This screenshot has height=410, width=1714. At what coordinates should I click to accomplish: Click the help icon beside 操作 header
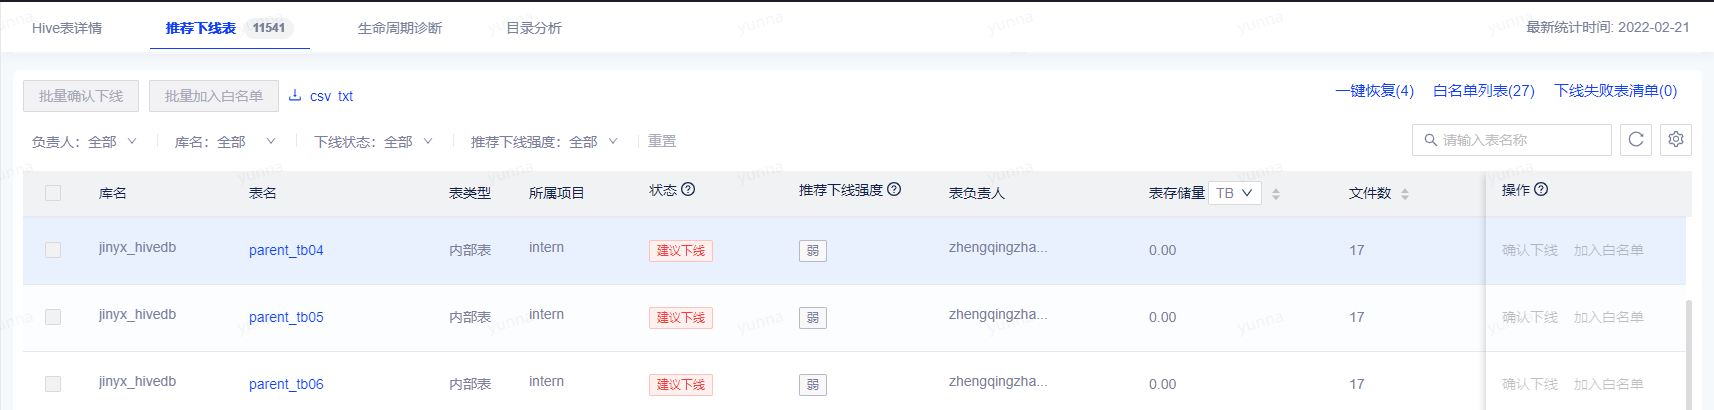(x=1541, y=189)
